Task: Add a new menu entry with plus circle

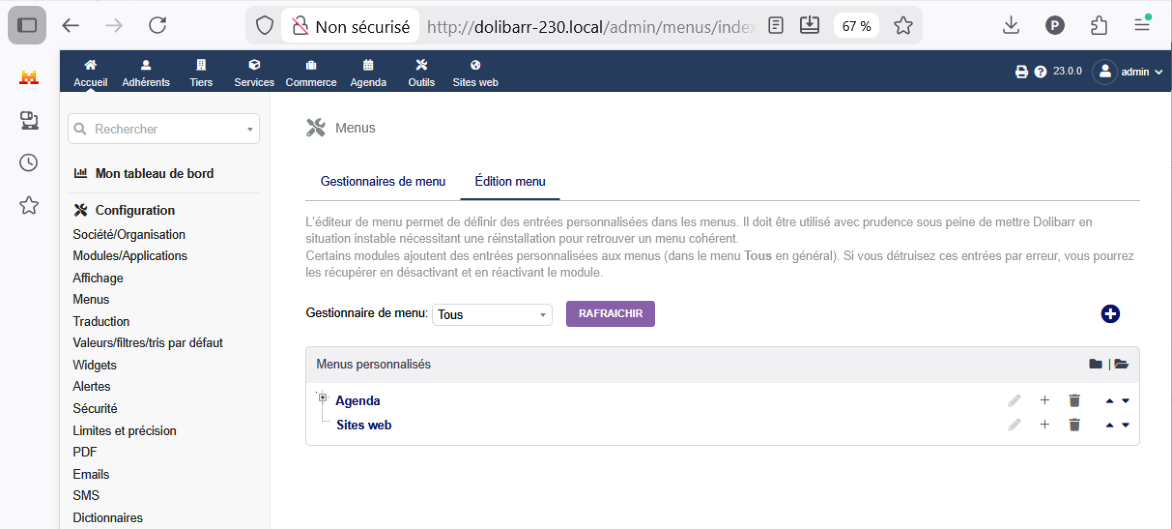Action: coord(1110,314)
